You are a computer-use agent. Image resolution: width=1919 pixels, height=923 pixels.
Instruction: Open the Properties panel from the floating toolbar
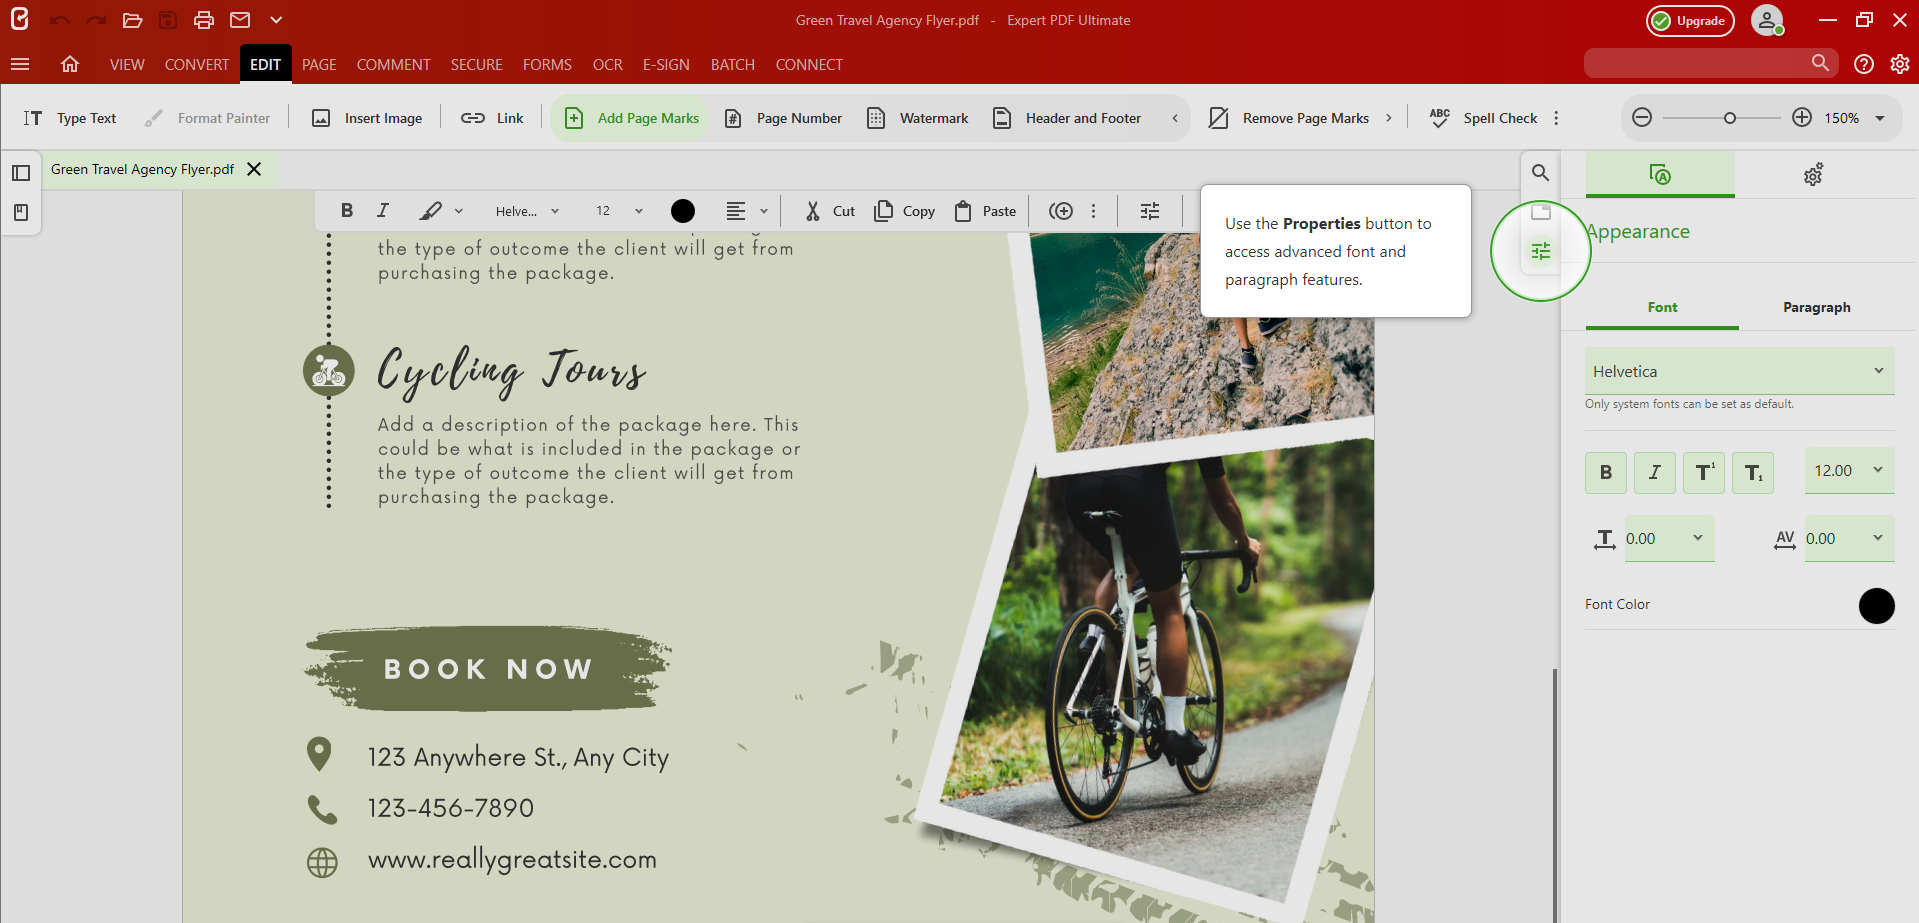pos(1149,211)
